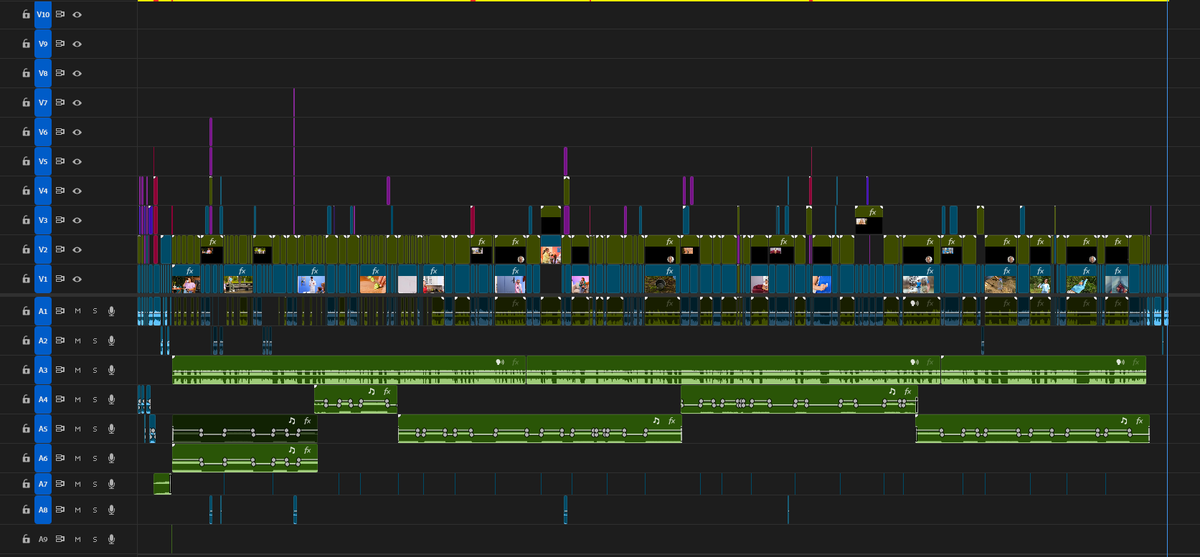This screenshot has width=1200, height=557.
Task: Toggle sync lock on track A4
Action: click(60, 400)
